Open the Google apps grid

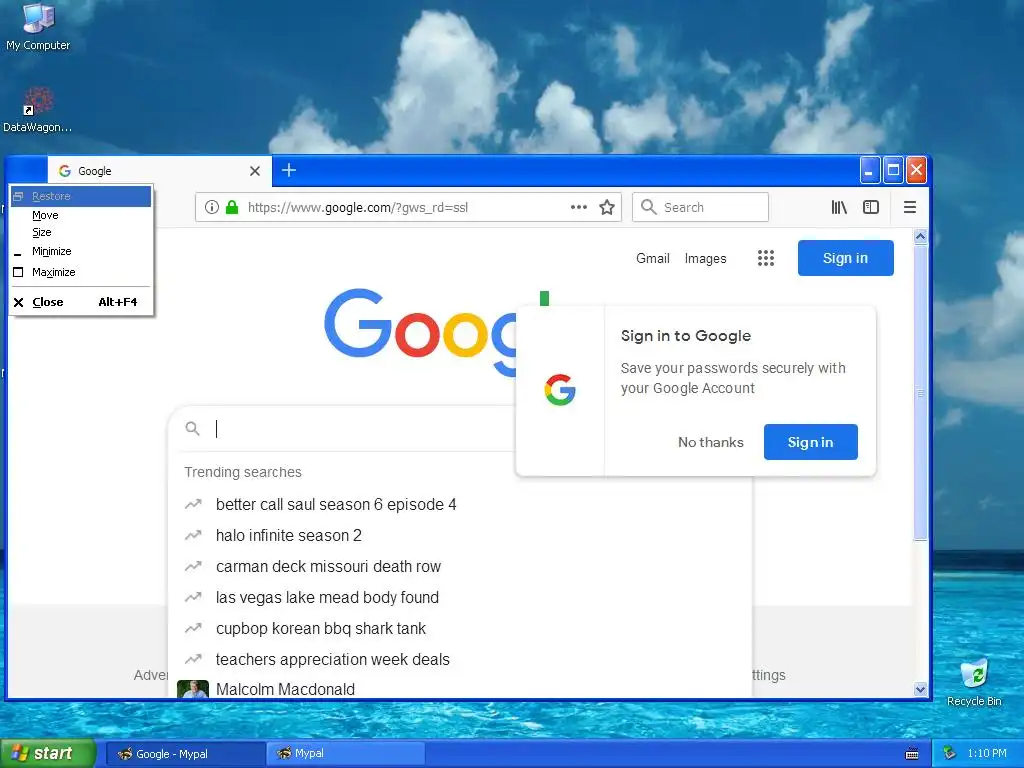766,258
